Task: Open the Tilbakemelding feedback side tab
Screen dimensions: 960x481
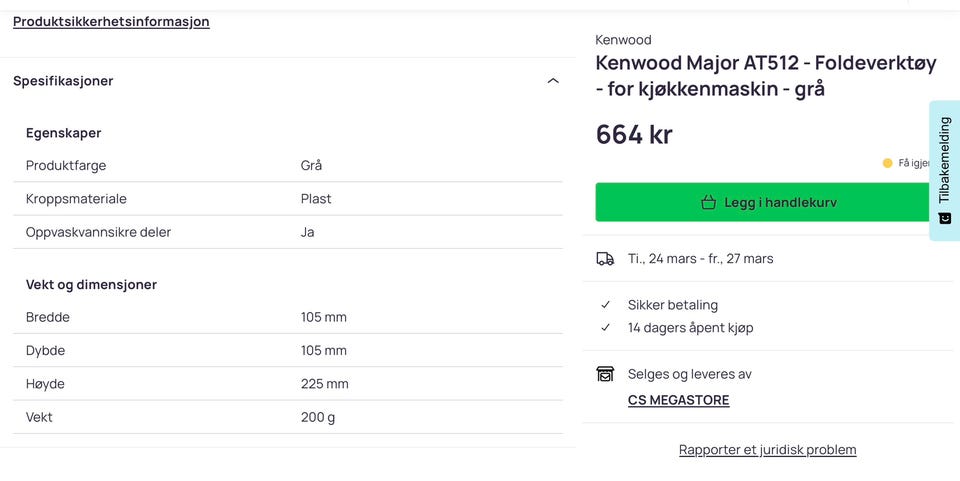Action: click(x=944, y=160)
